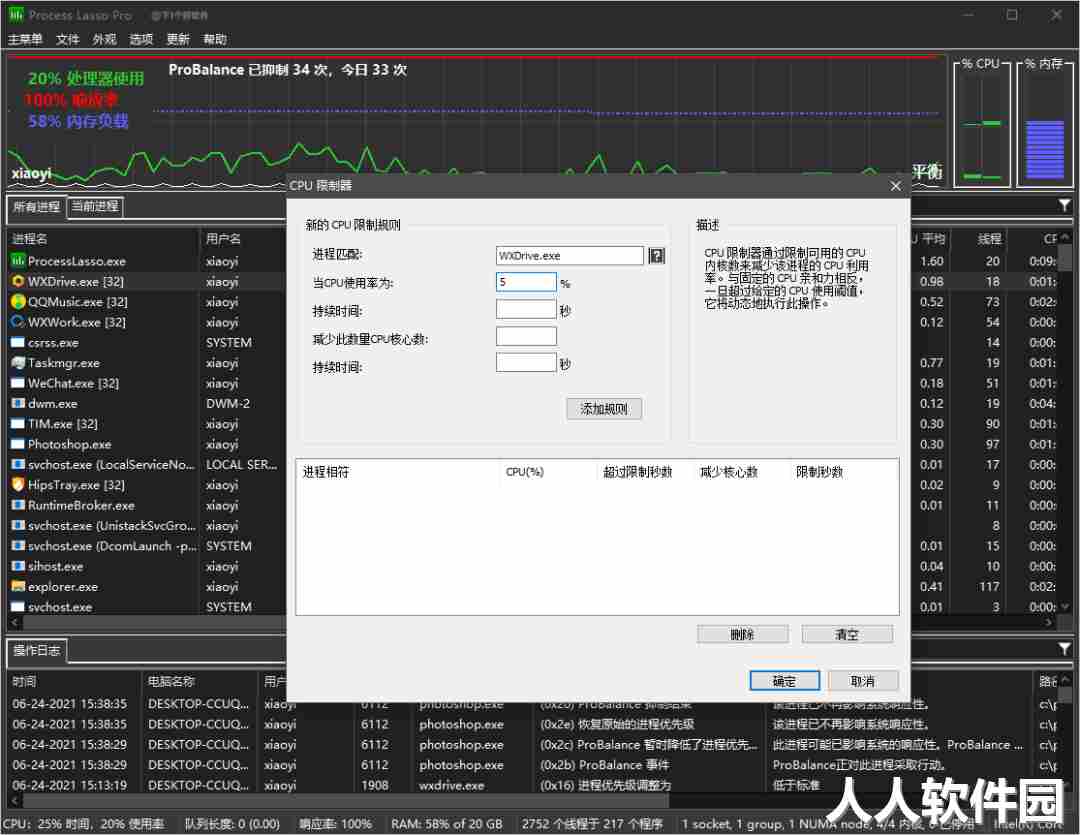Image resolution: width=1080 pixels, height=835 pixels.
Task: Click the 进程匹配 input field
Action: point(570,256)
